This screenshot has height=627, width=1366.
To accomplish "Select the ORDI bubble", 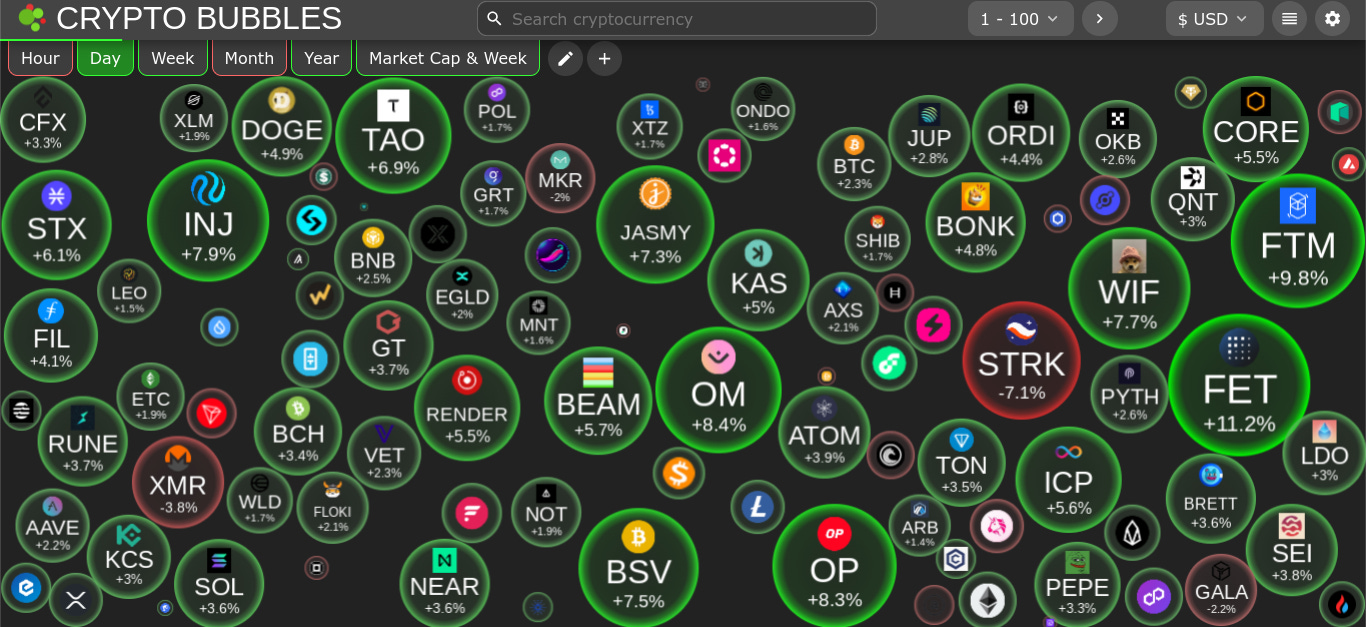I will [1021, 133].
